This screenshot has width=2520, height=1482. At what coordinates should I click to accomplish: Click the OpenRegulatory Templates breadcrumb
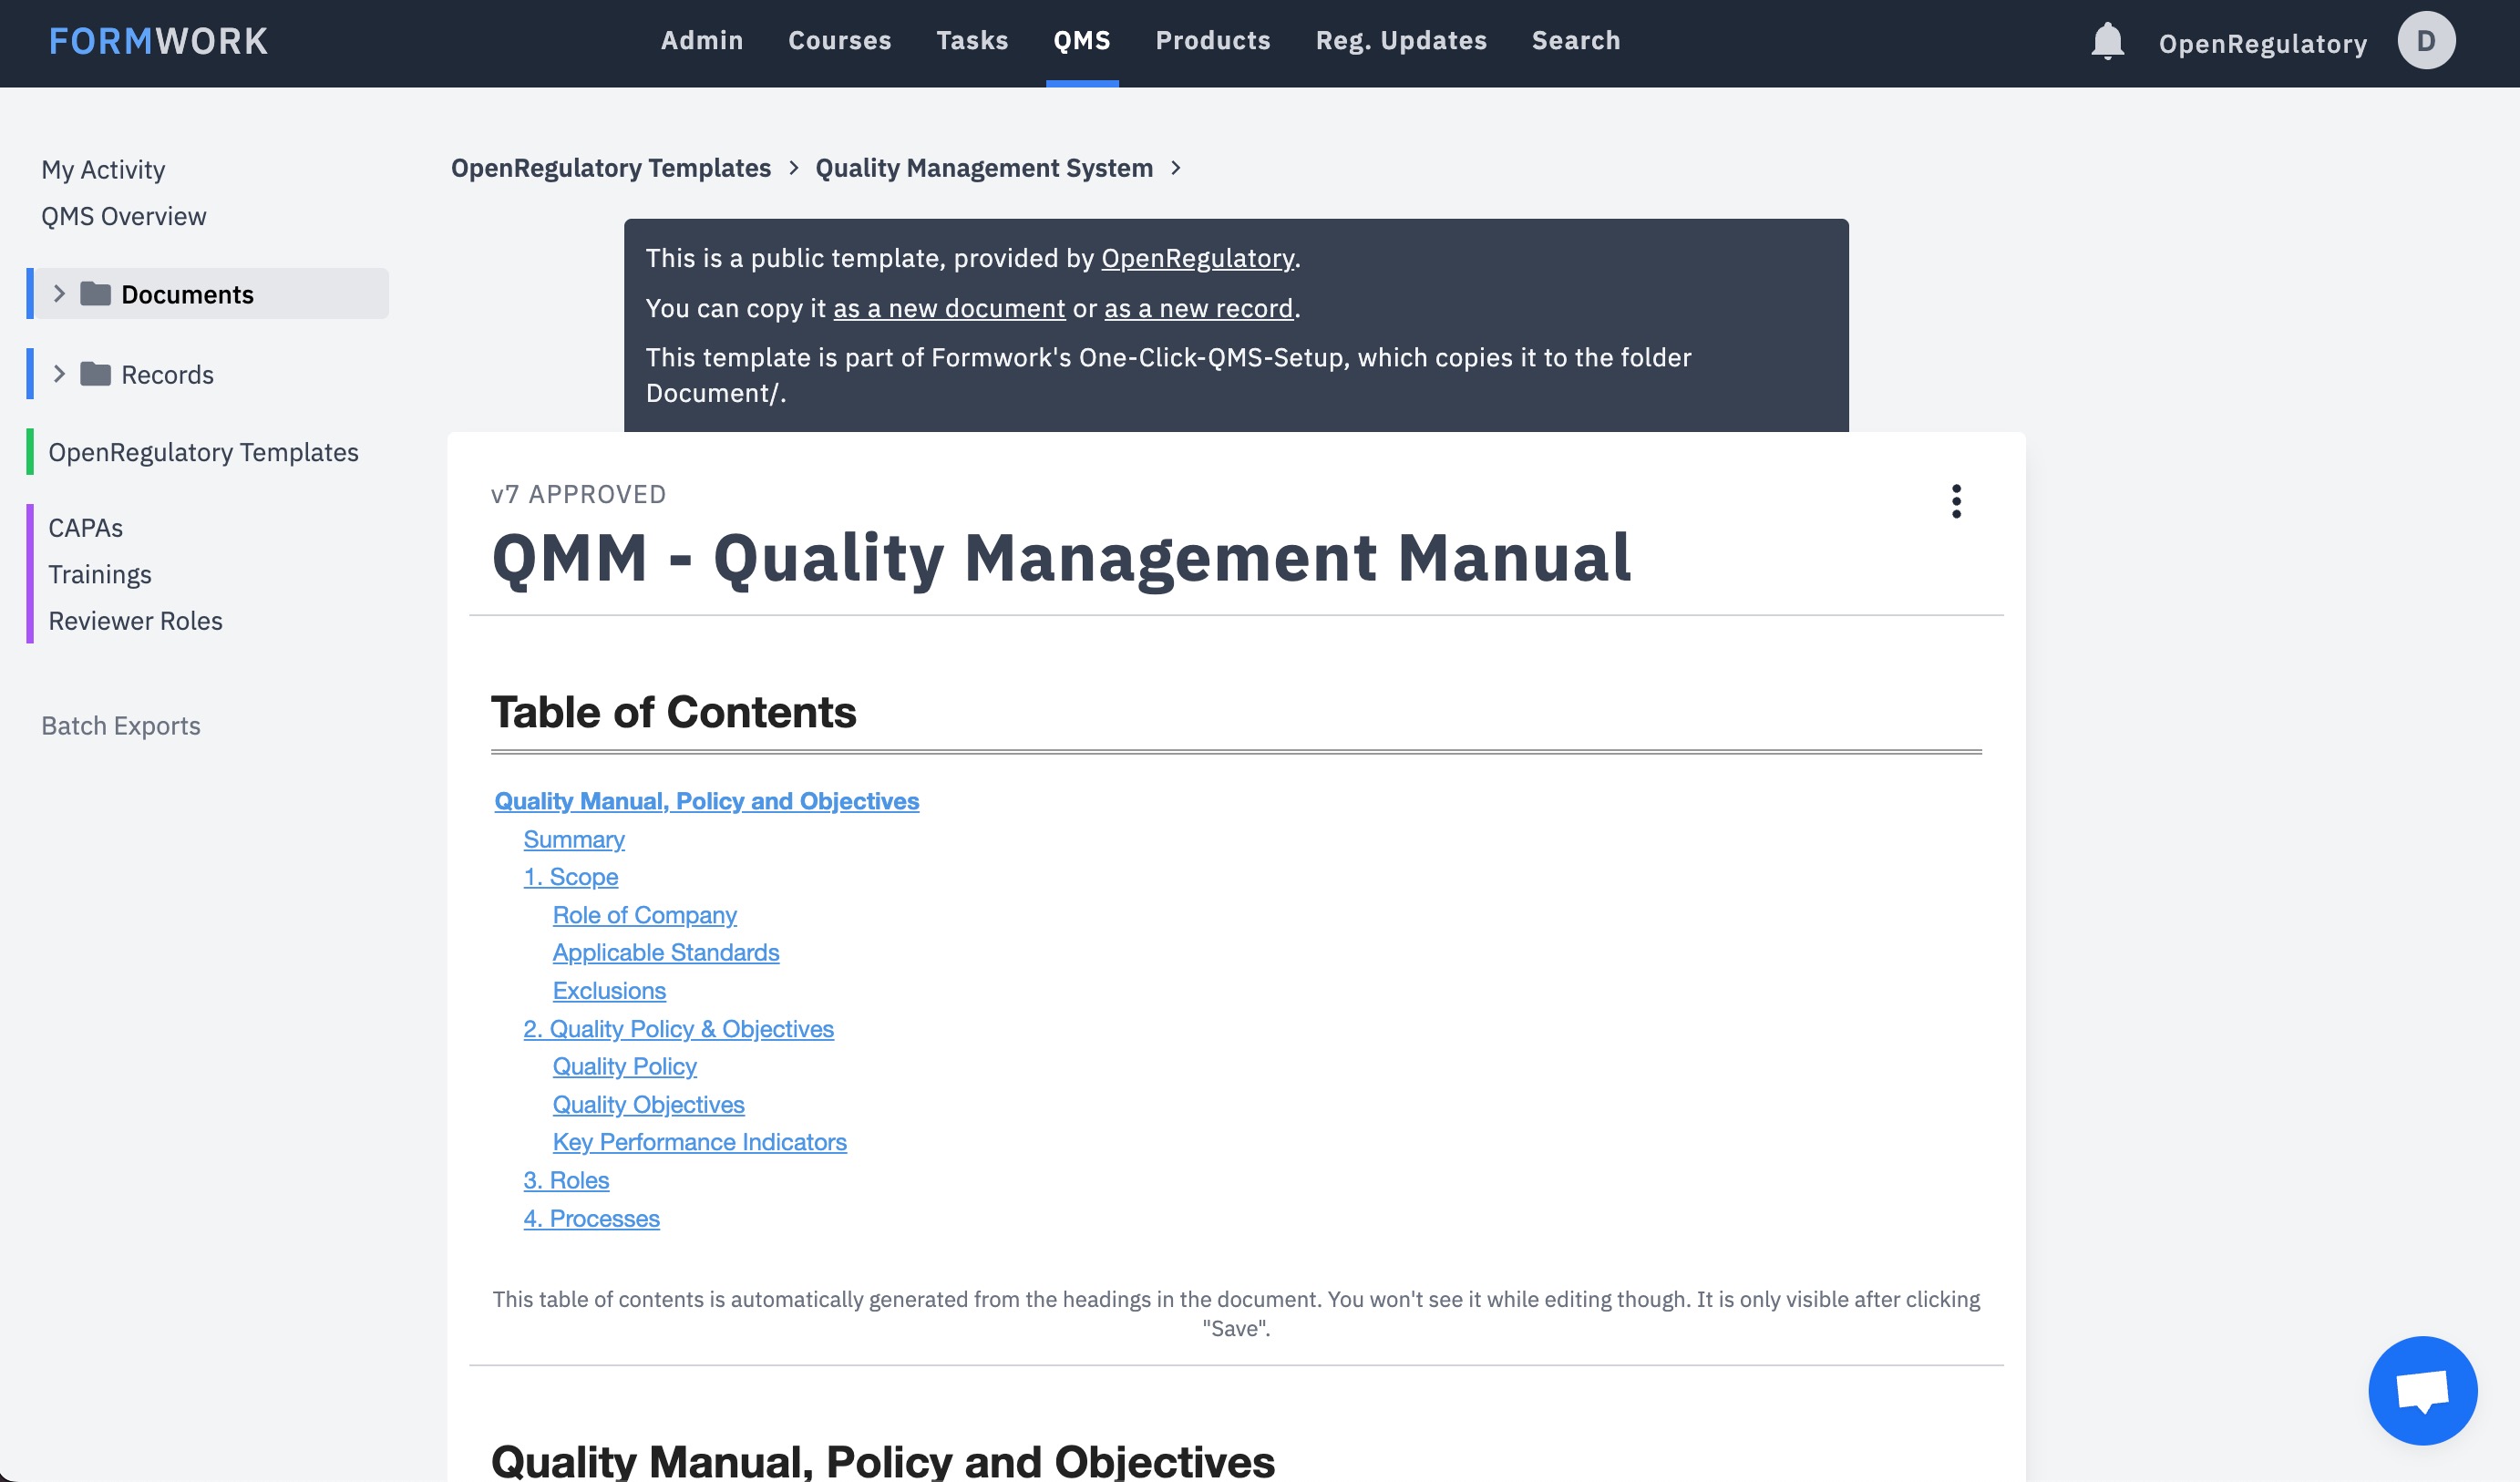(x=610, y=168)
